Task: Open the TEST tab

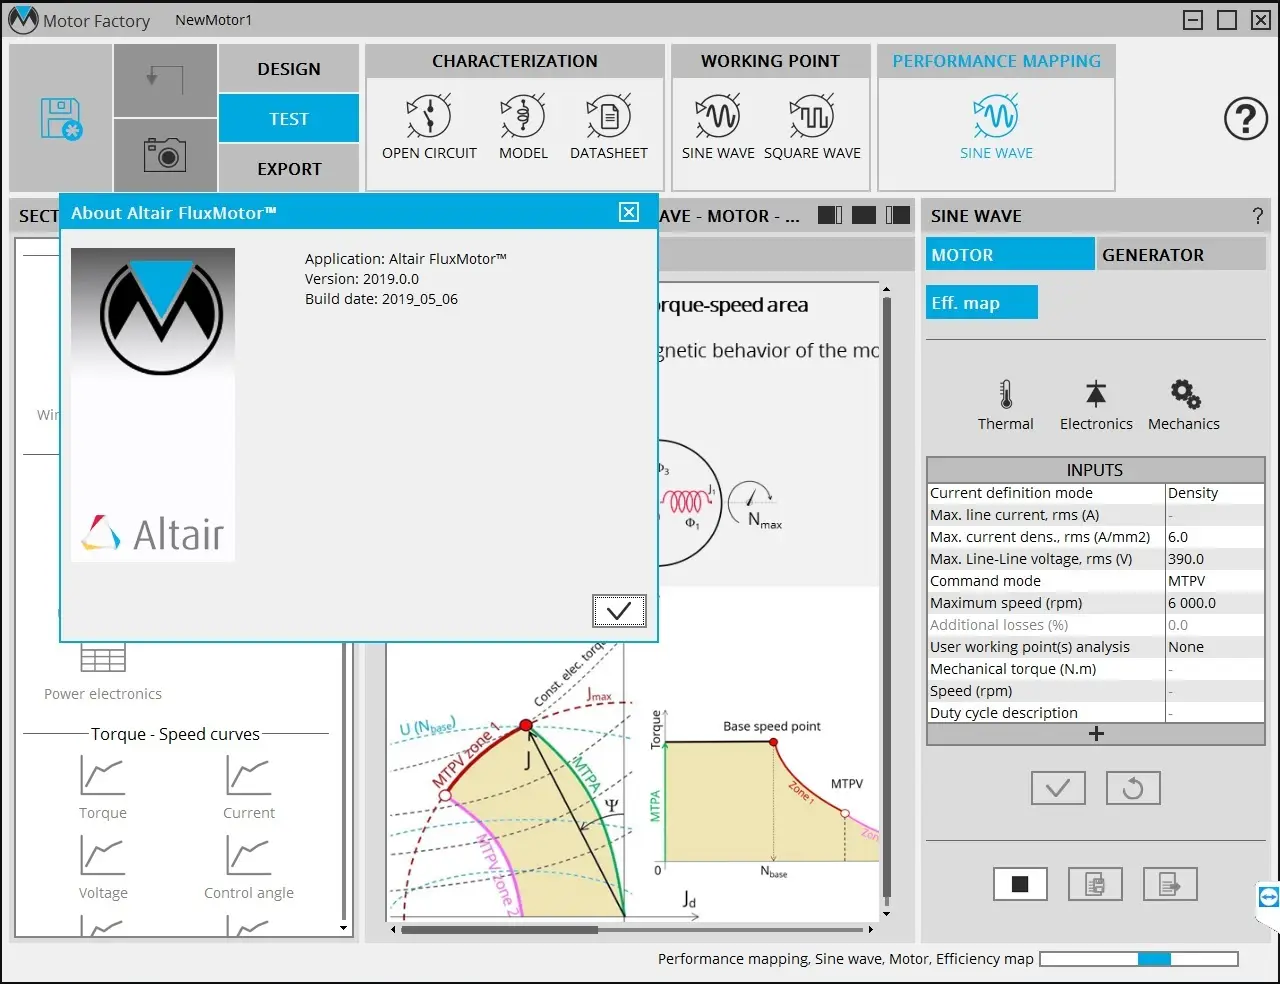Action: click(x=289, y=119)
